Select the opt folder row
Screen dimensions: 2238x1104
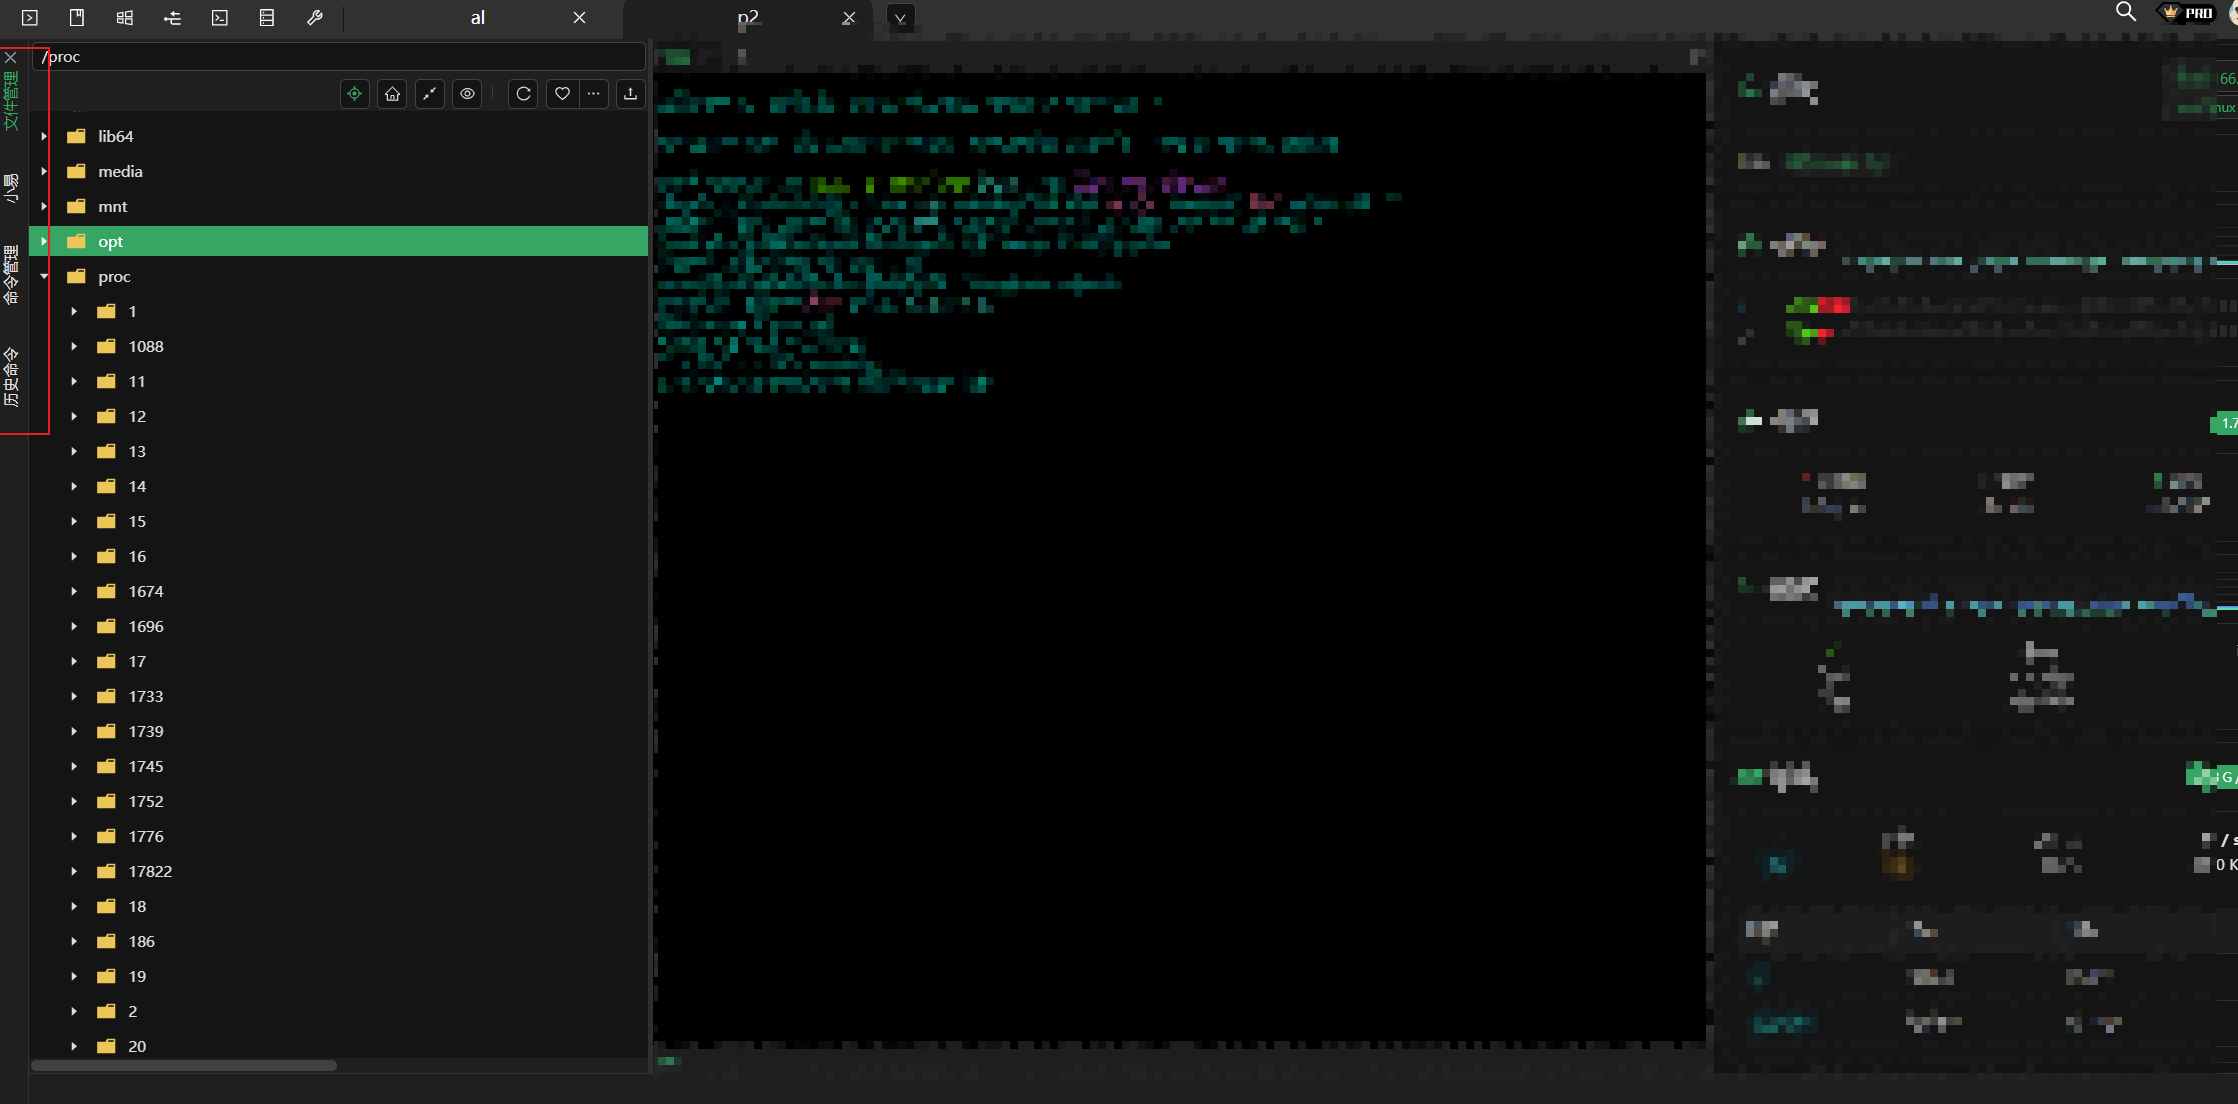[x=339, y=241]
